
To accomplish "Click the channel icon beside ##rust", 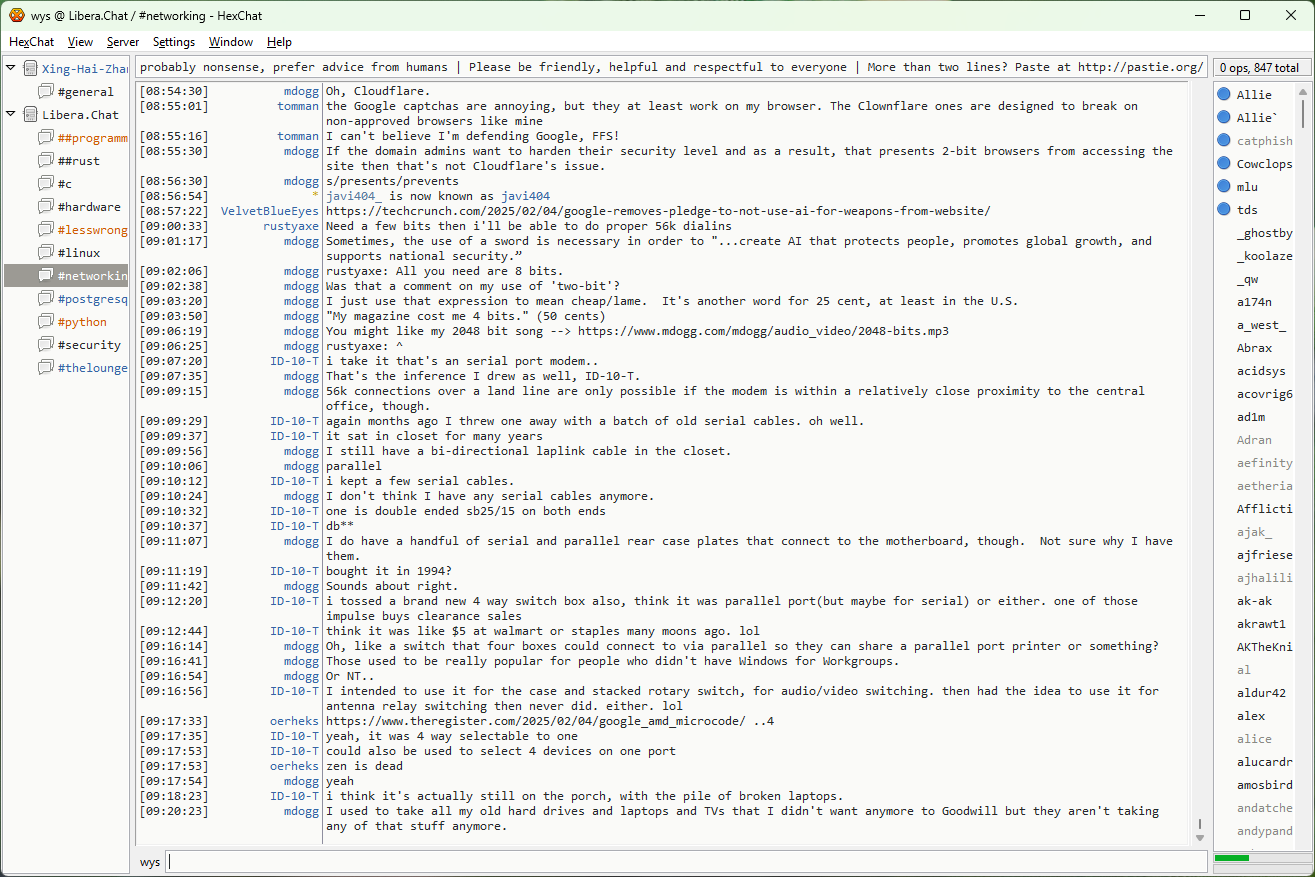I will tap(46, 161).
